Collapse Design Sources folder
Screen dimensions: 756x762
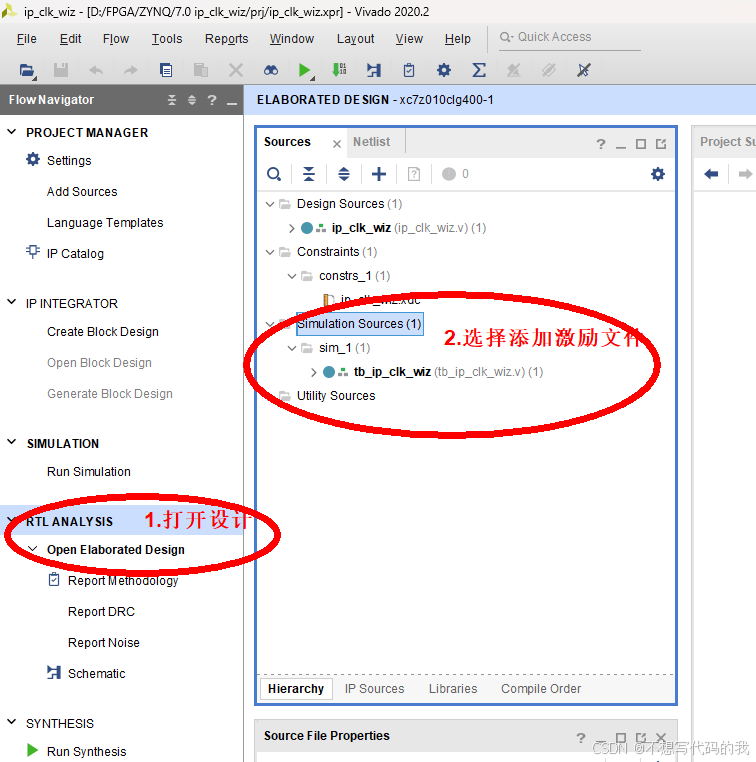270,204
